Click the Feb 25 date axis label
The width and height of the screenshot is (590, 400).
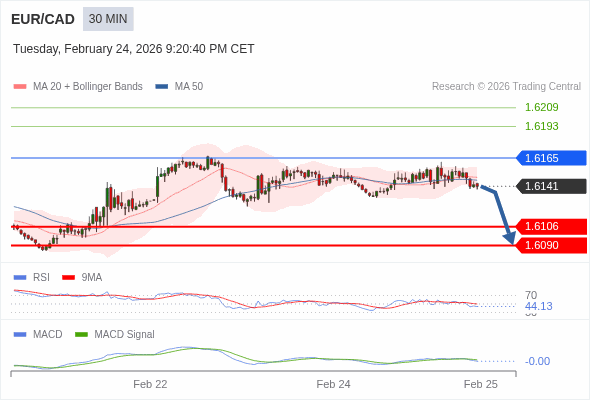481,384
